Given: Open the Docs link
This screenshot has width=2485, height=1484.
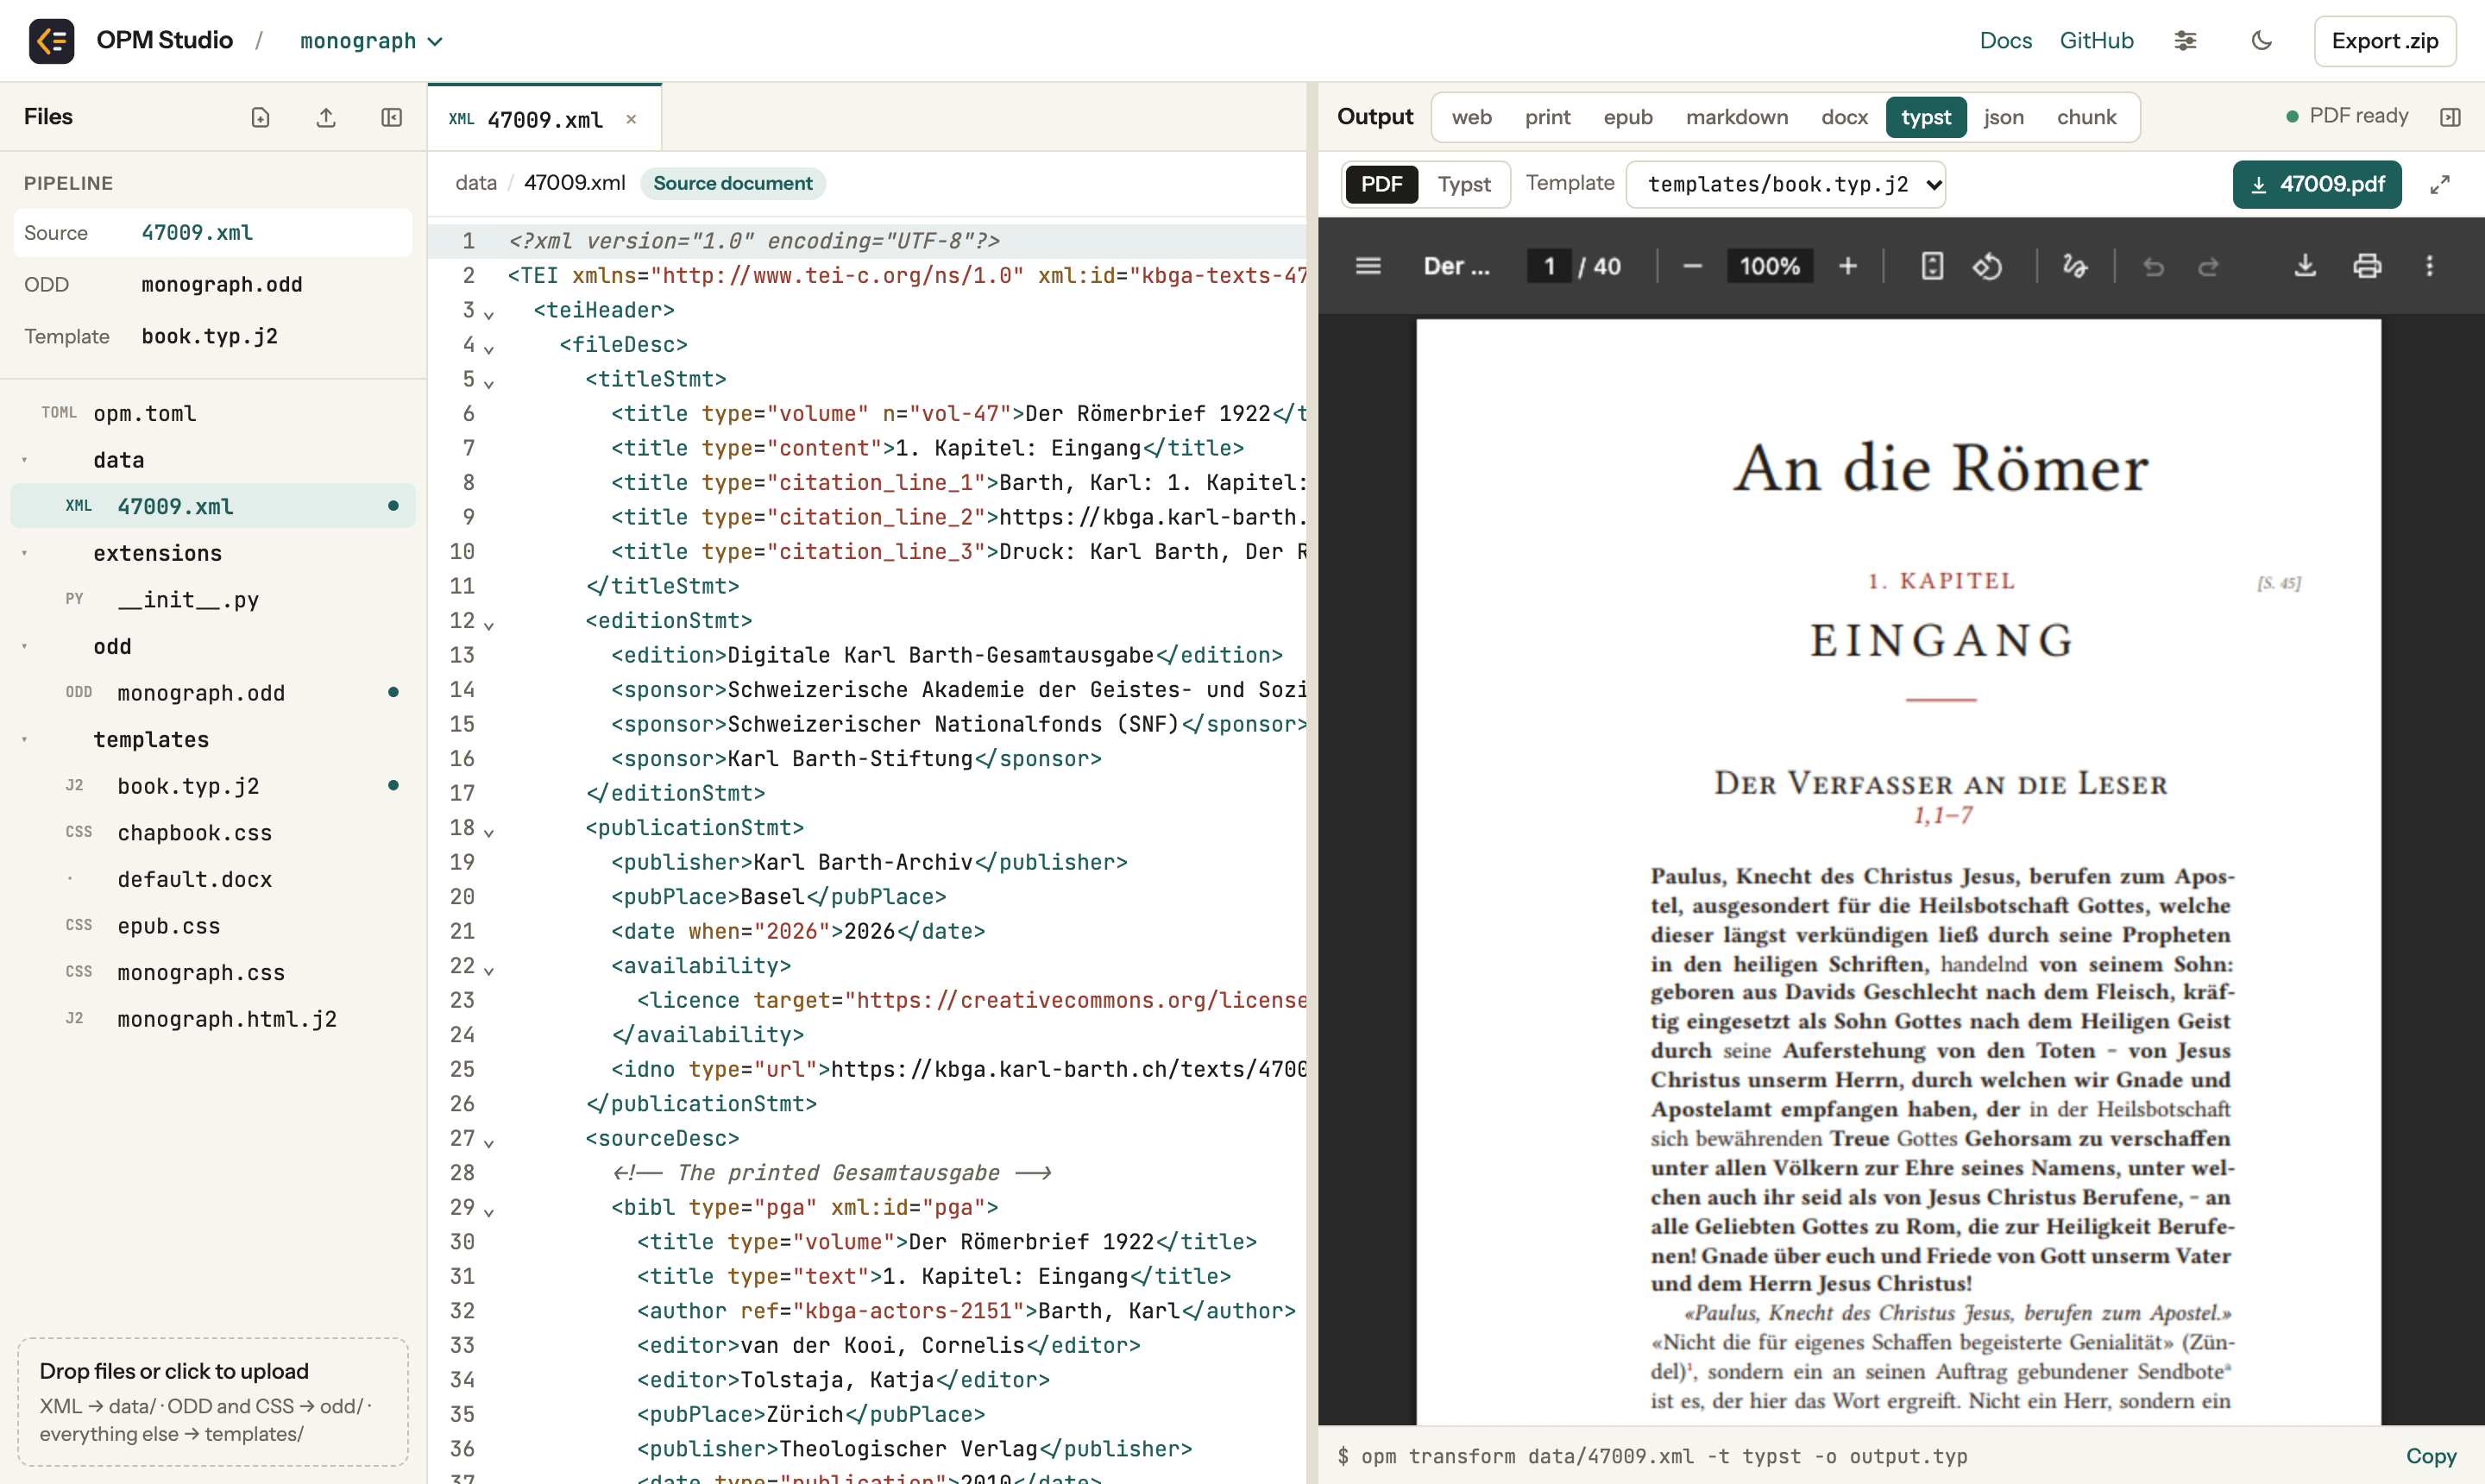Looking at the screenshot, I should point(2005,41).
